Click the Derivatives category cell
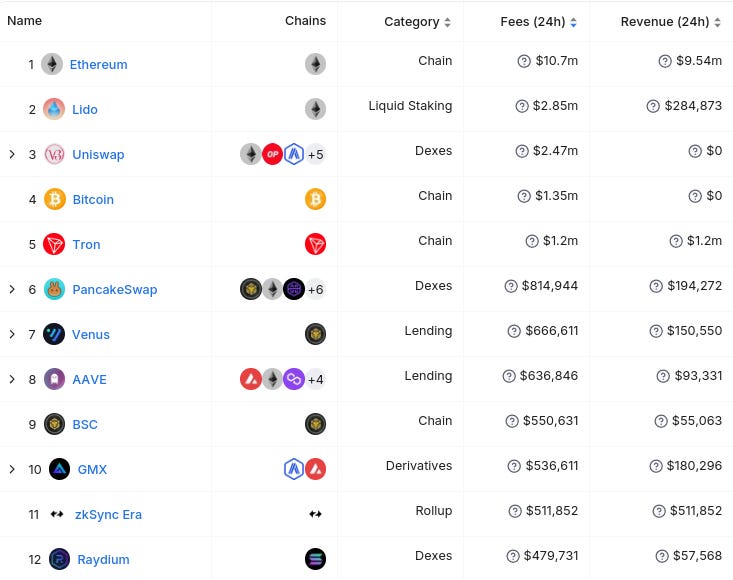Image resolution: width=733 pixels, height=580 pixels. coord(419,465)
